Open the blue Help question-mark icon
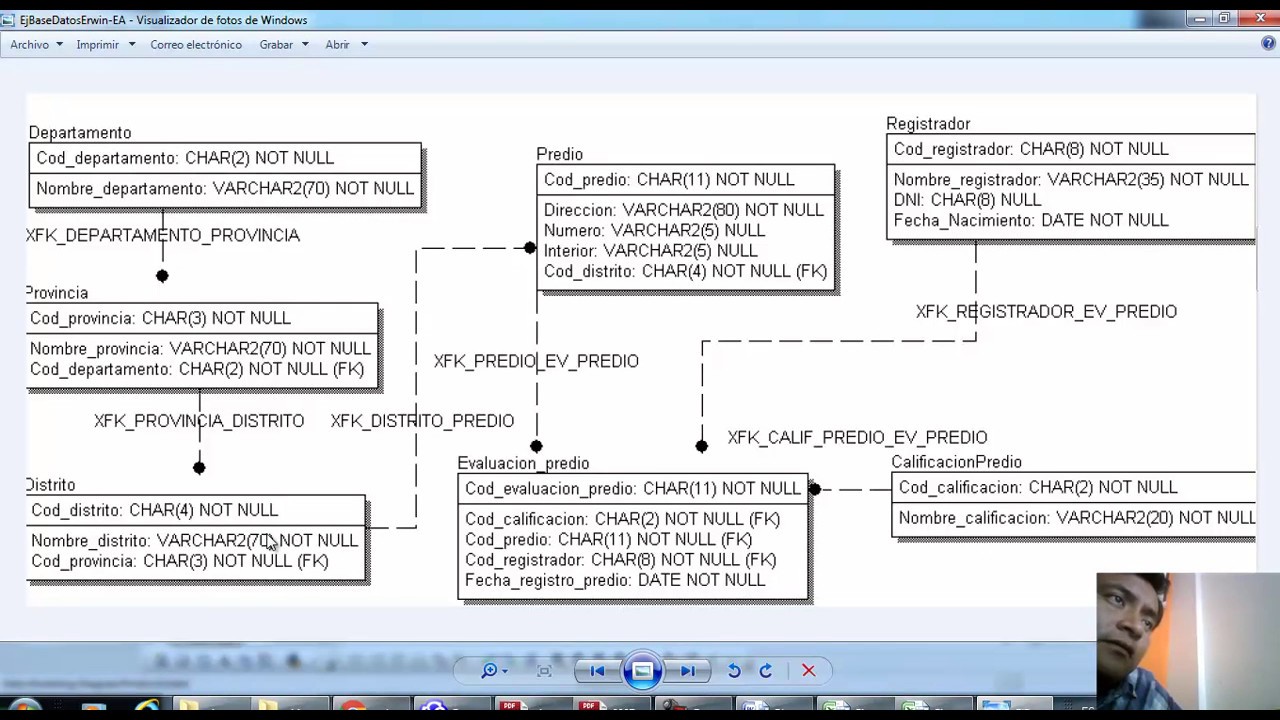The height and width of the screenshot is (720, 1280). 1268,44
